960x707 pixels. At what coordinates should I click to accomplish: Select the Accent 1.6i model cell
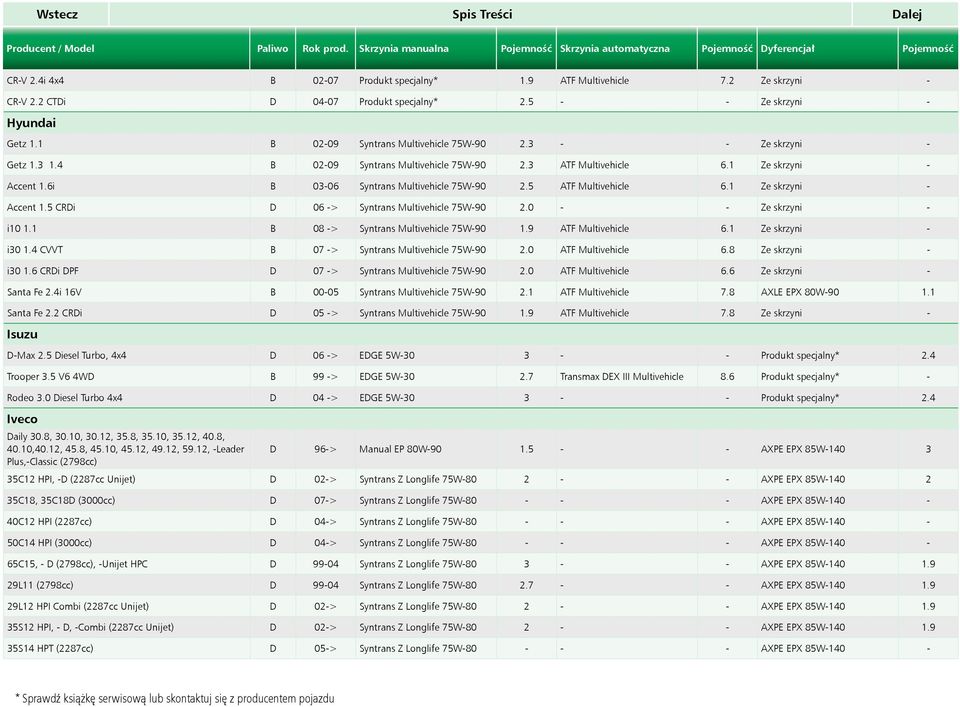click(126, 186)
